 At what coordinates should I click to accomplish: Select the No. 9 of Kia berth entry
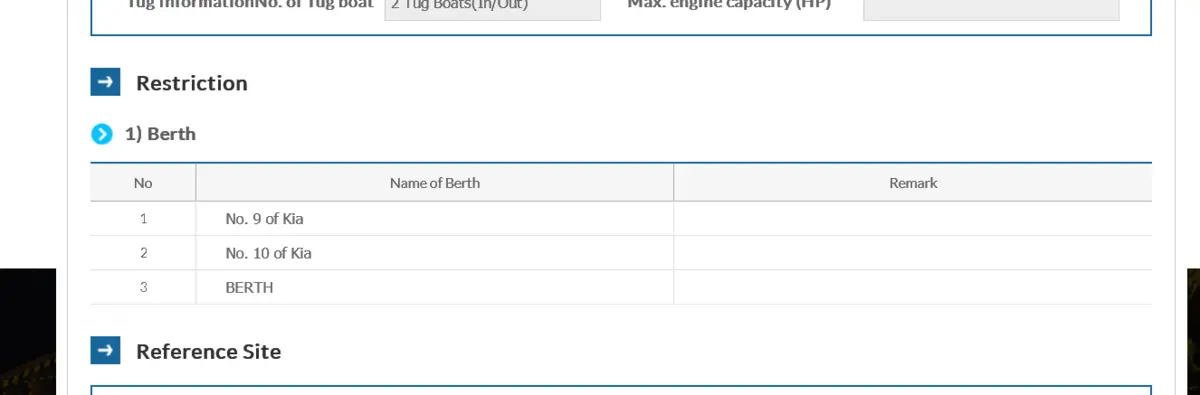265,219
